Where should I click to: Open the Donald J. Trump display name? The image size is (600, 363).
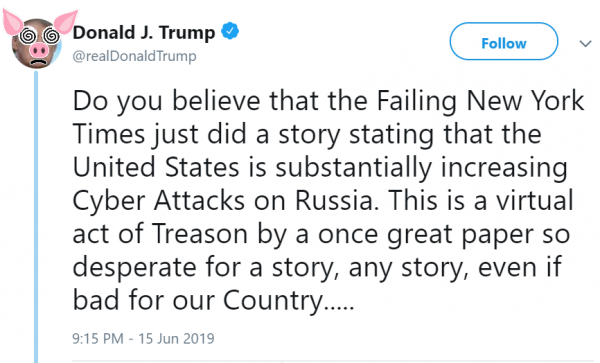pyautogui.click(x=144, y=33)
